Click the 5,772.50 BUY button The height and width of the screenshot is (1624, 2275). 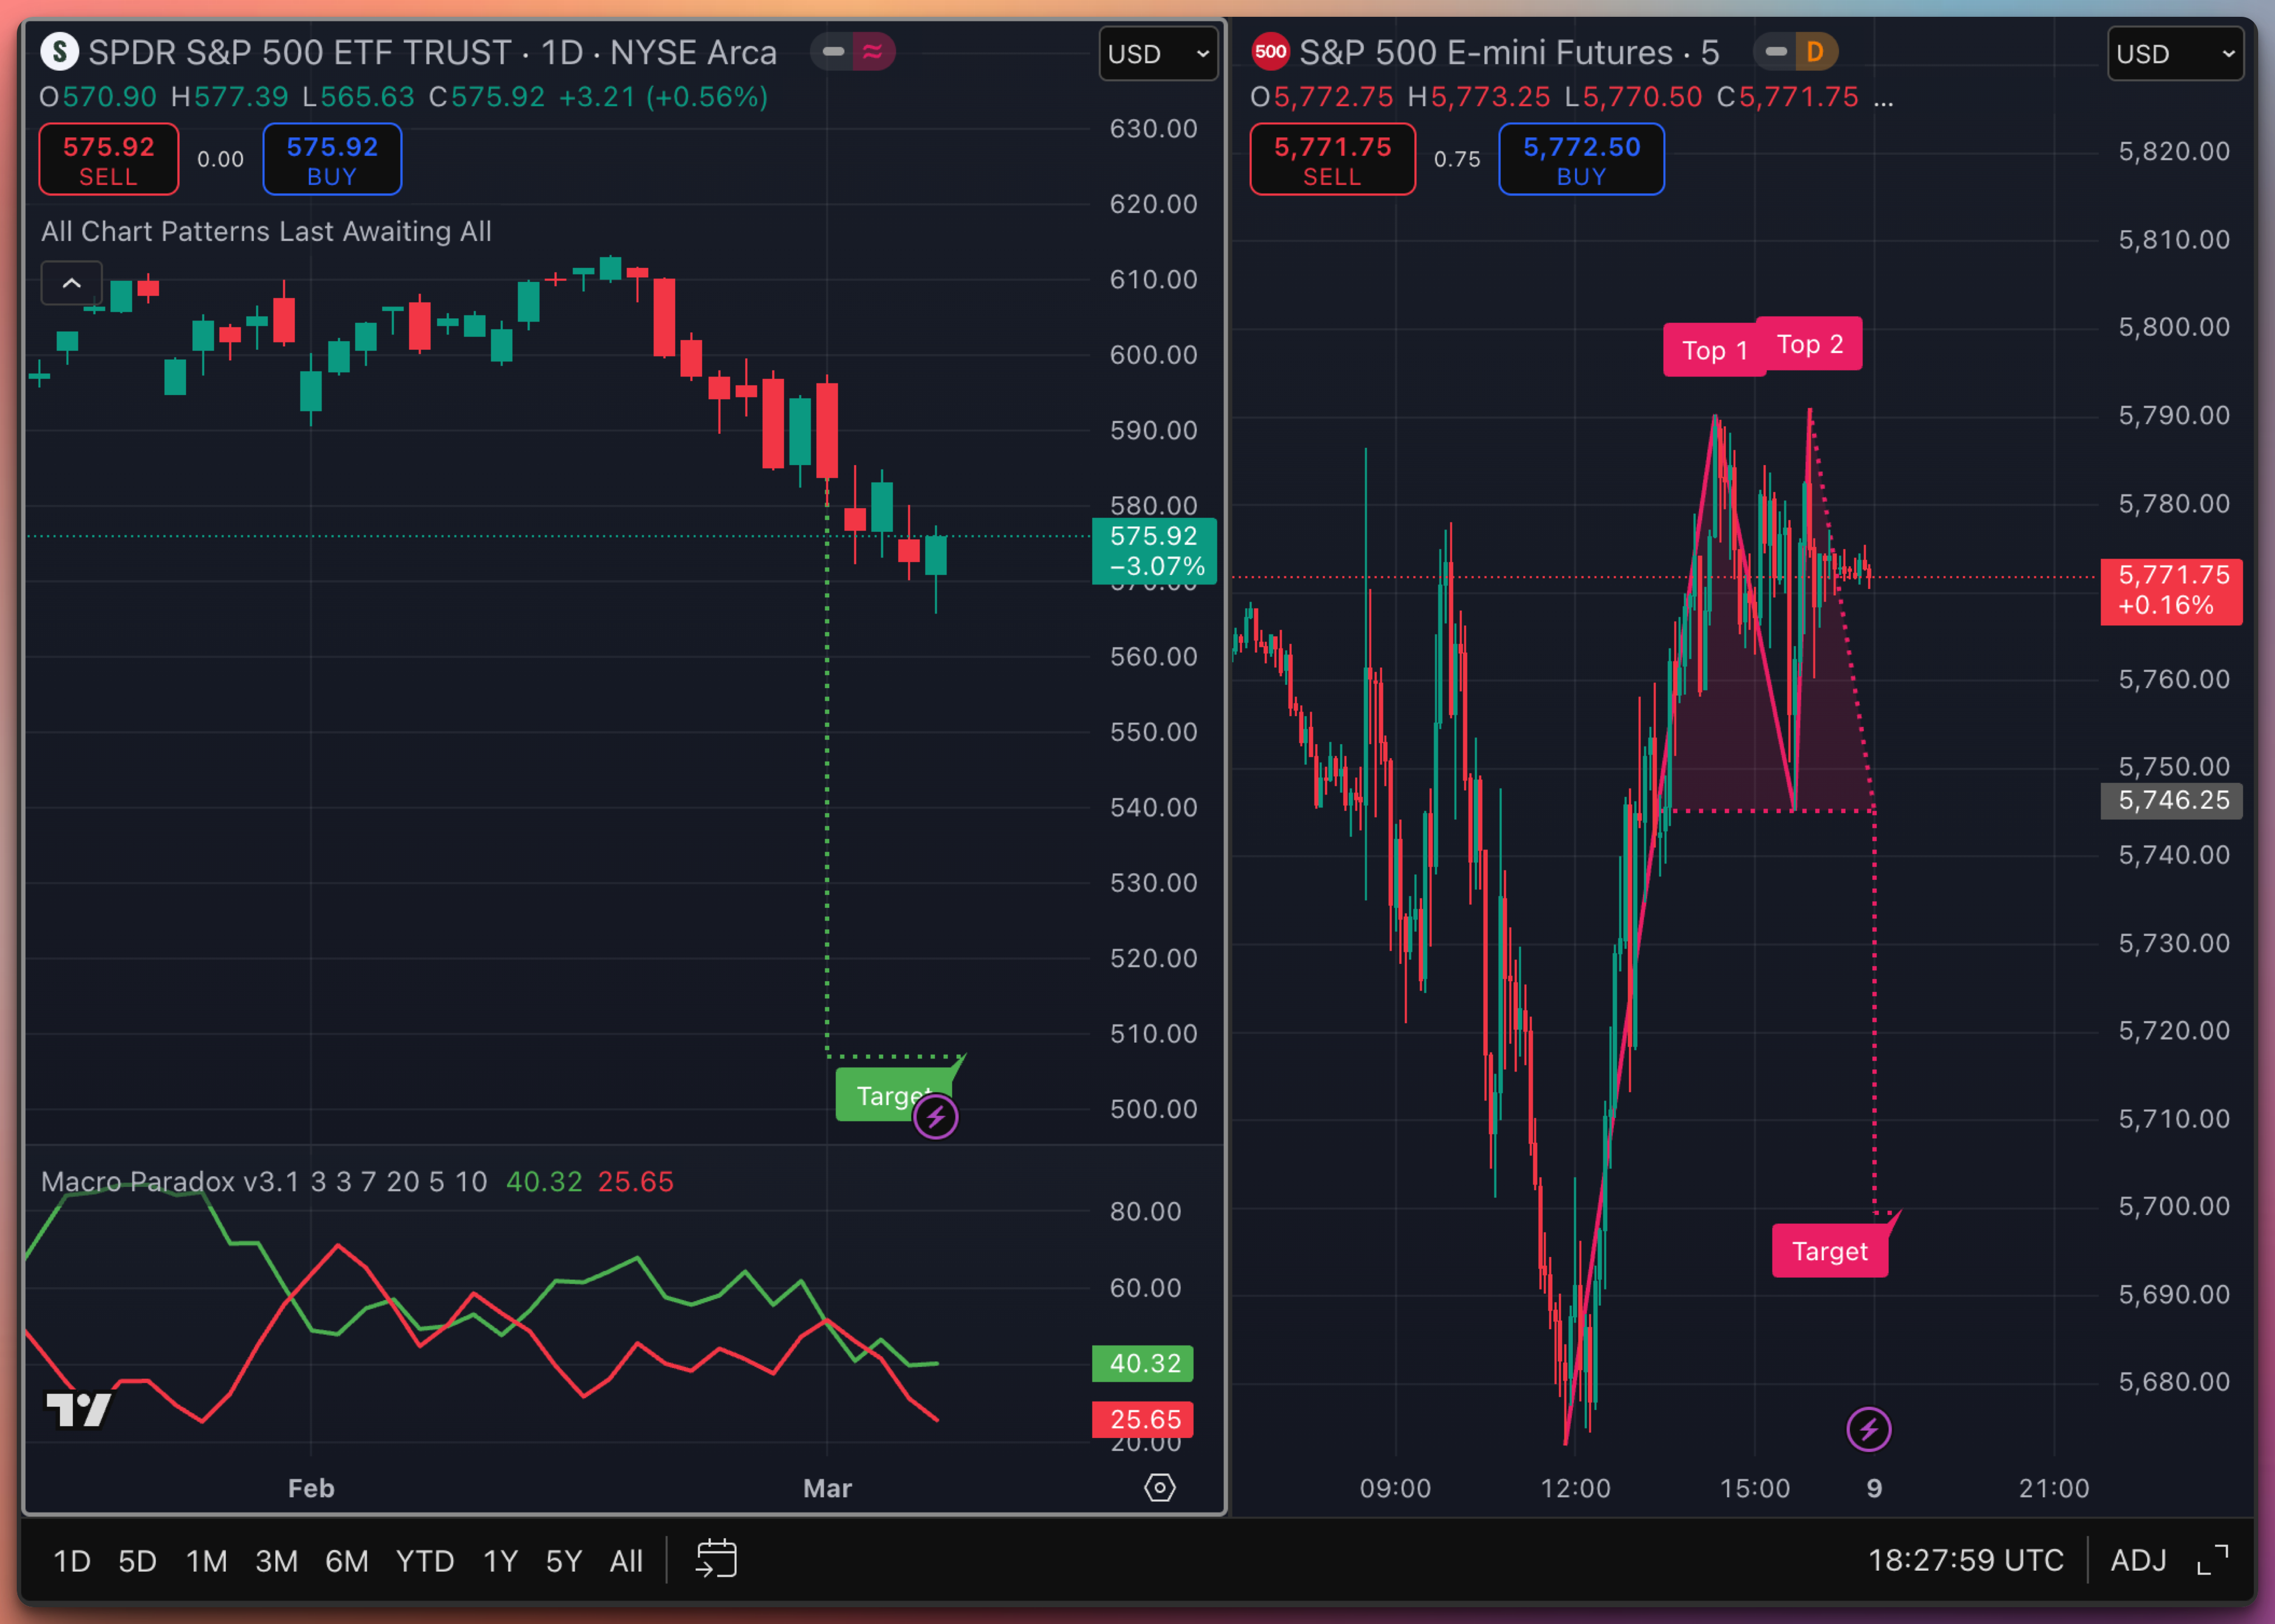pos(1580,160)
